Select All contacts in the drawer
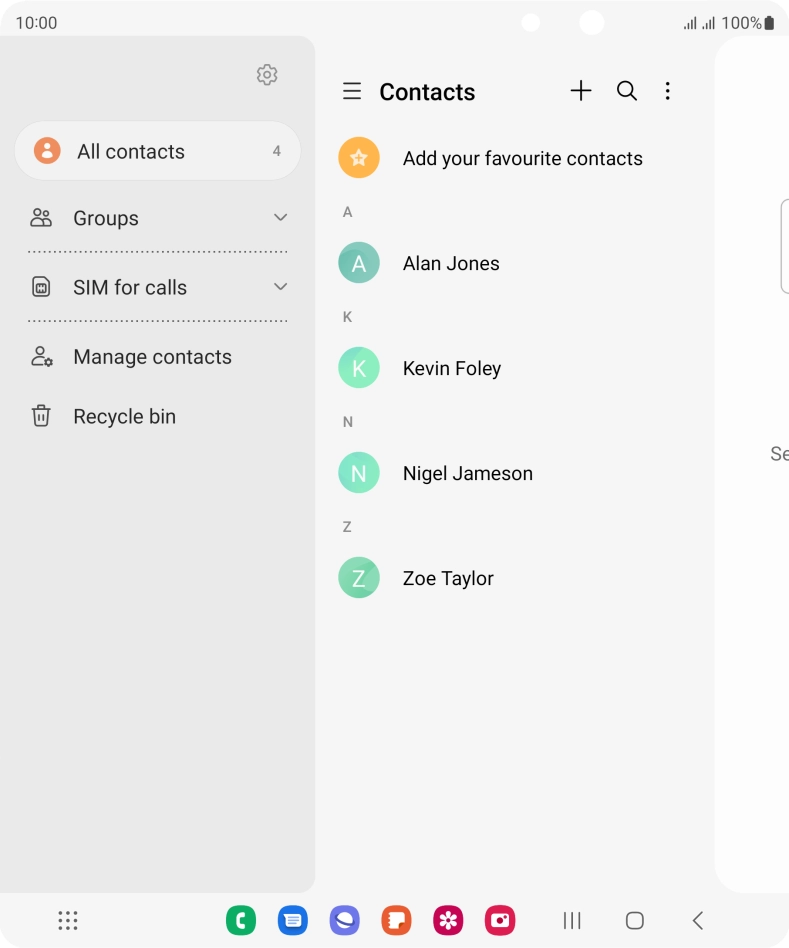 point(158,151)
